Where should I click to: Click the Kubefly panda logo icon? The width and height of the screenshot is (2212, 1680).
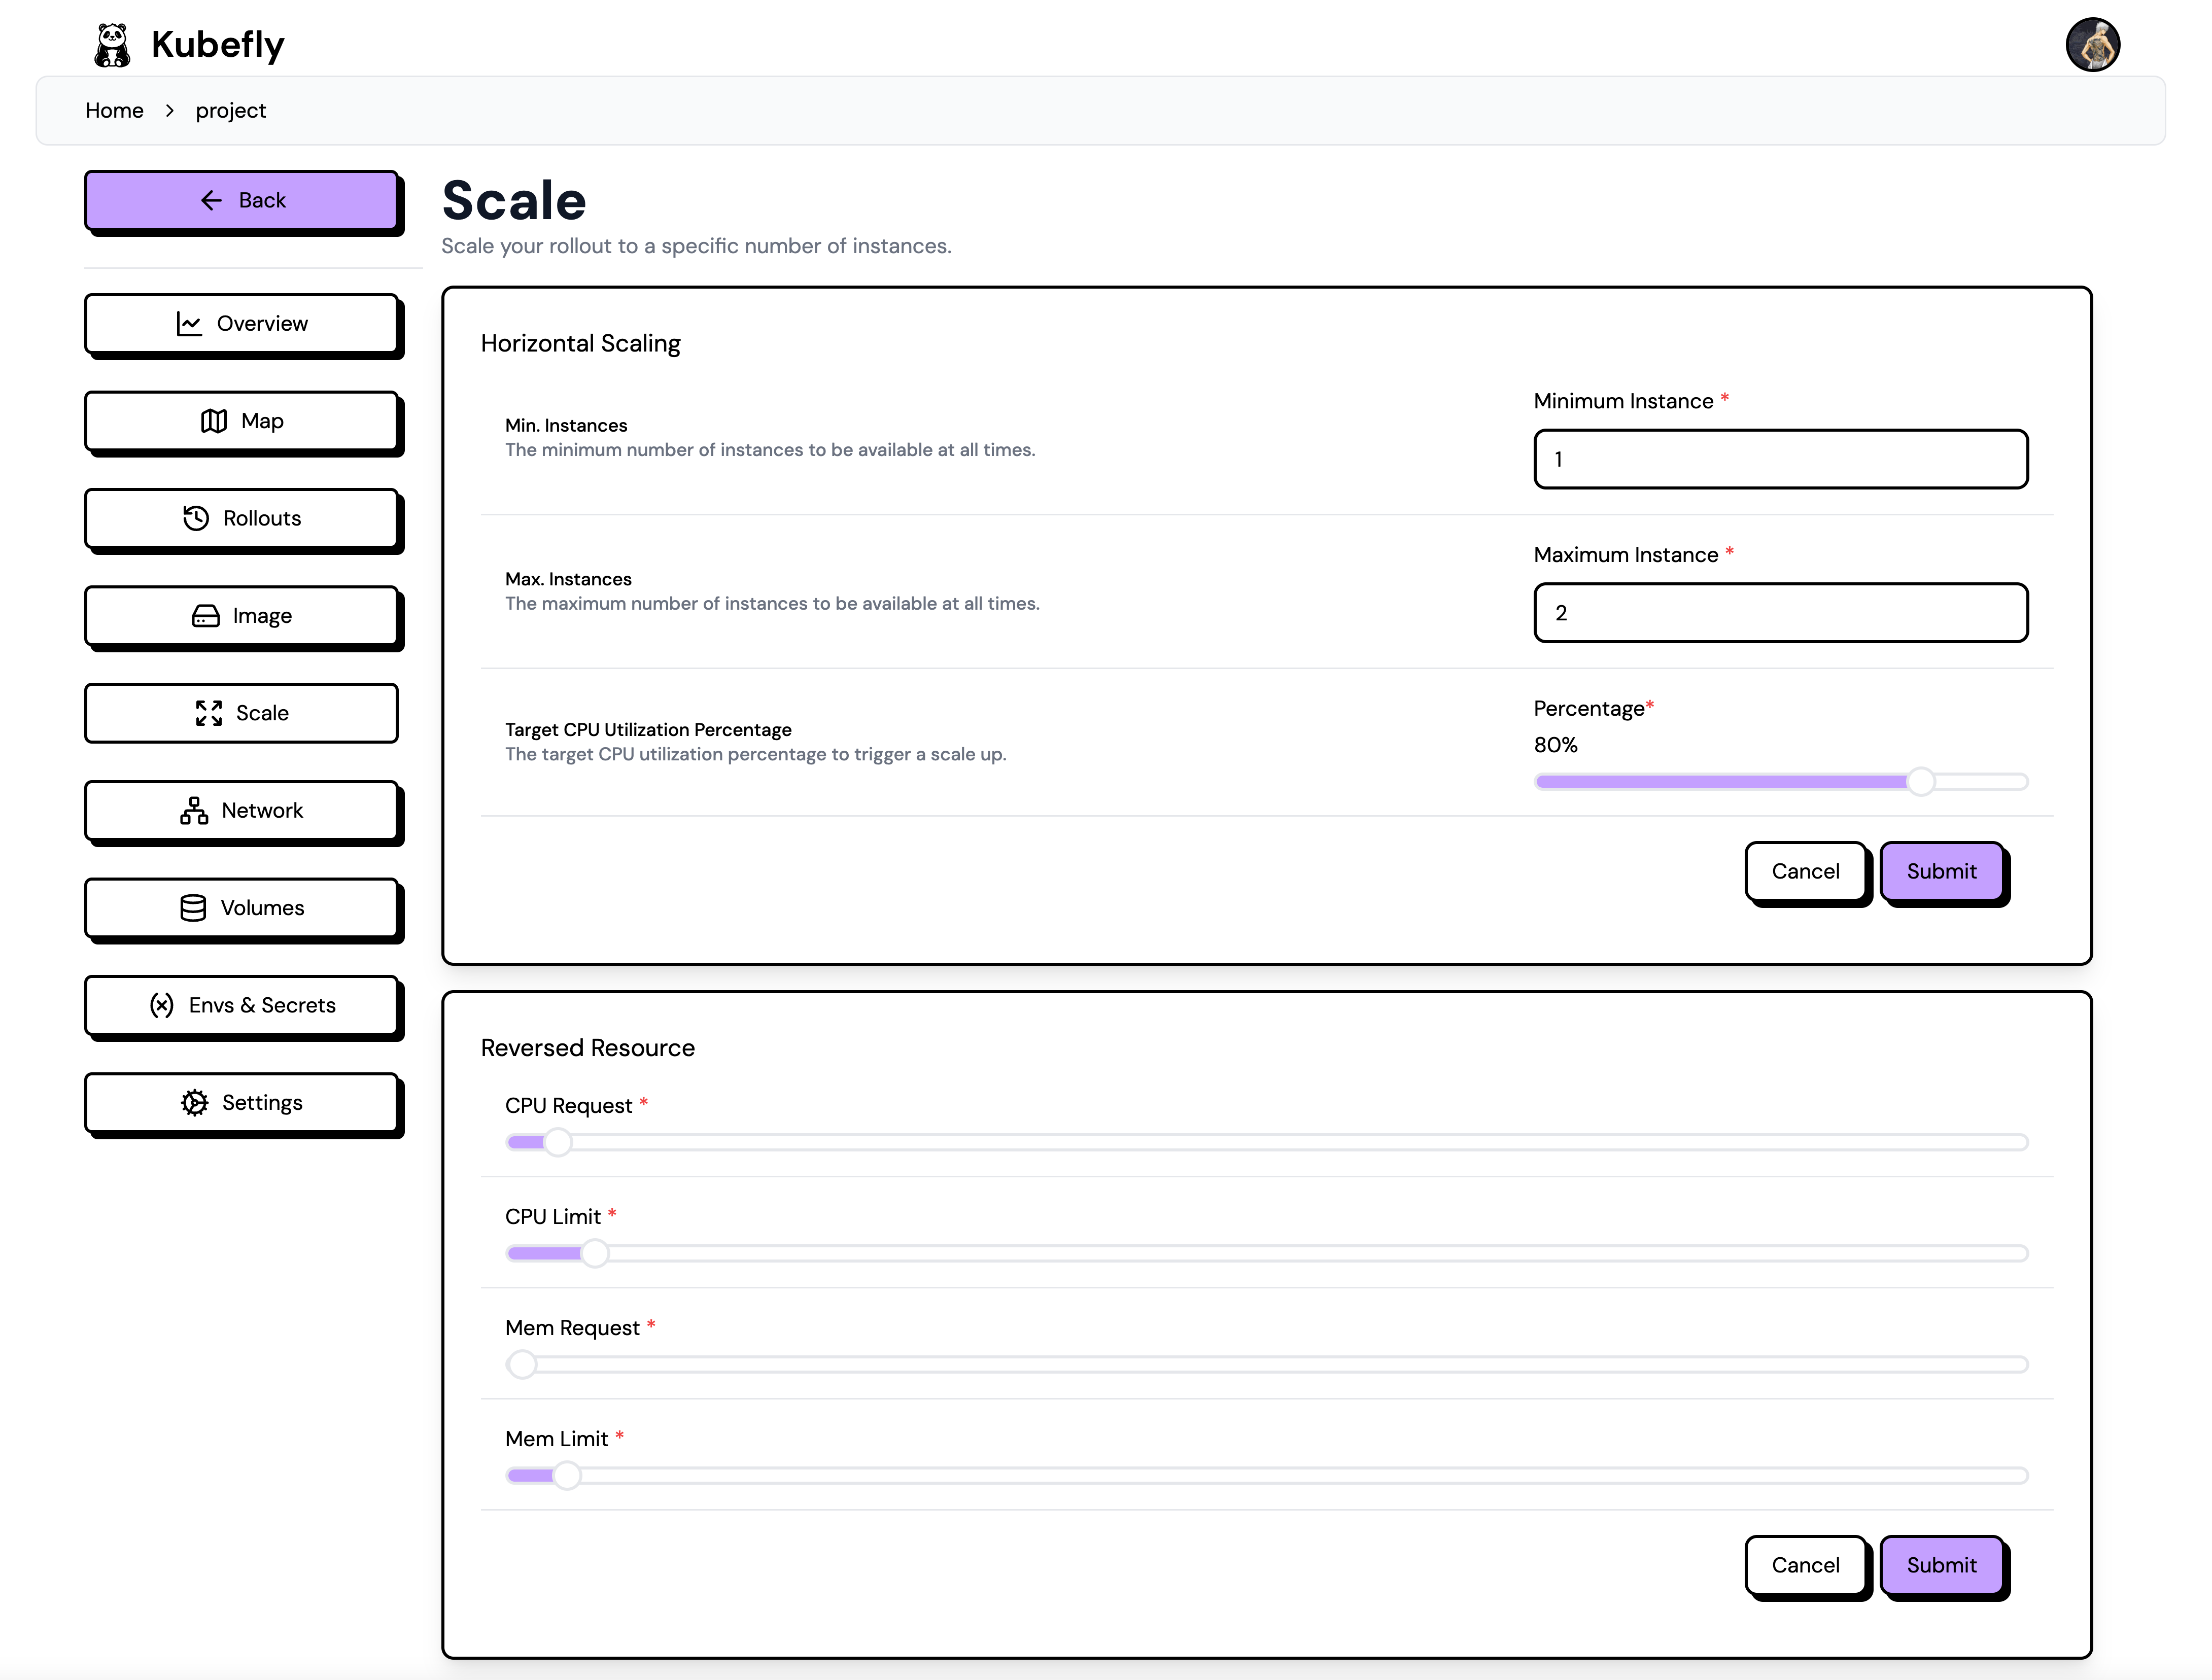112,45
